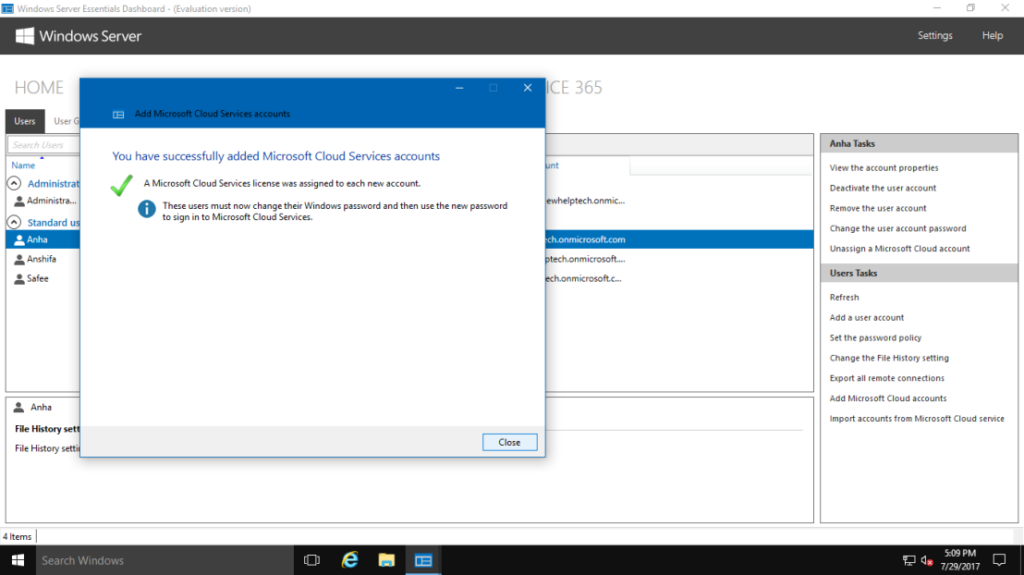The image size is (1024, 575).
Task: Close the dialog with the X button
Action: point(528,88)
